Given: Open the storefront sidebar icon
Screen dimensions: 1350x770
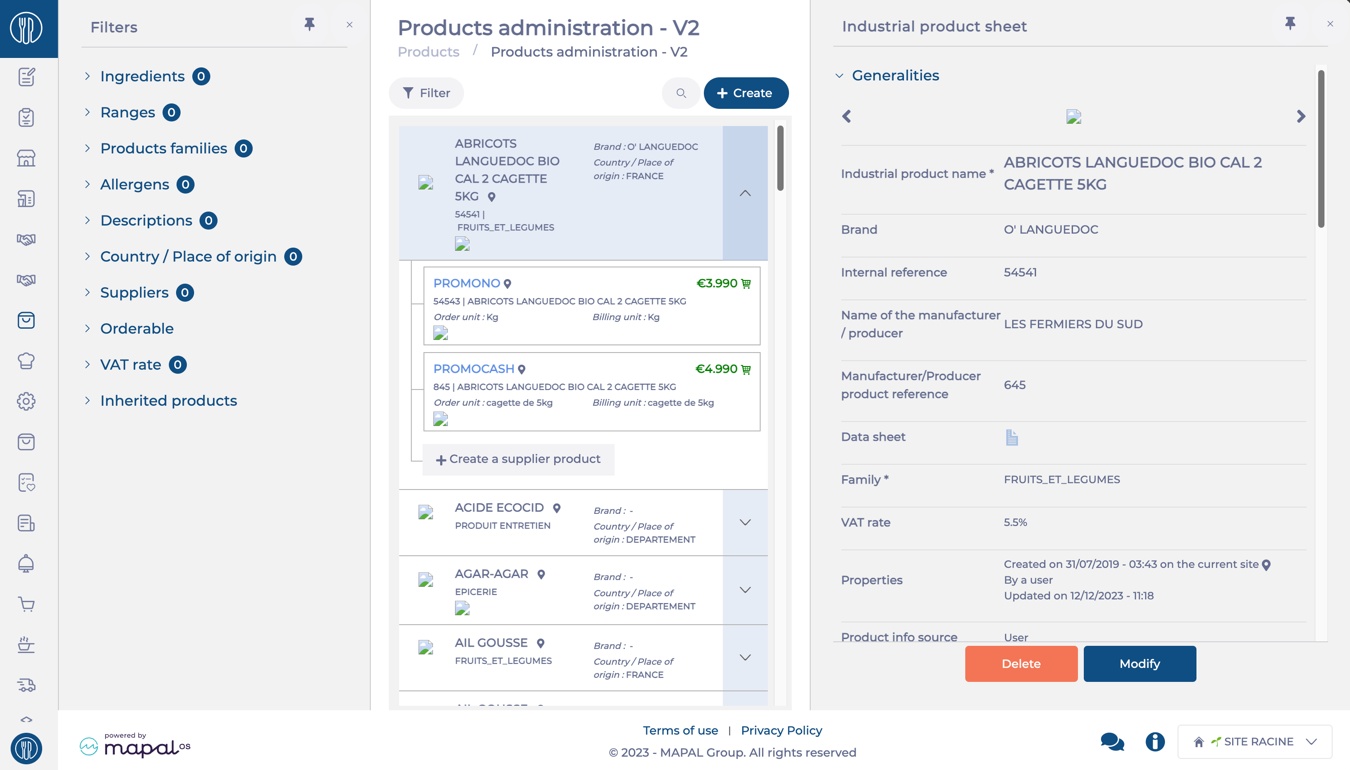Looking at the screenshot, I should pos(26,158).
